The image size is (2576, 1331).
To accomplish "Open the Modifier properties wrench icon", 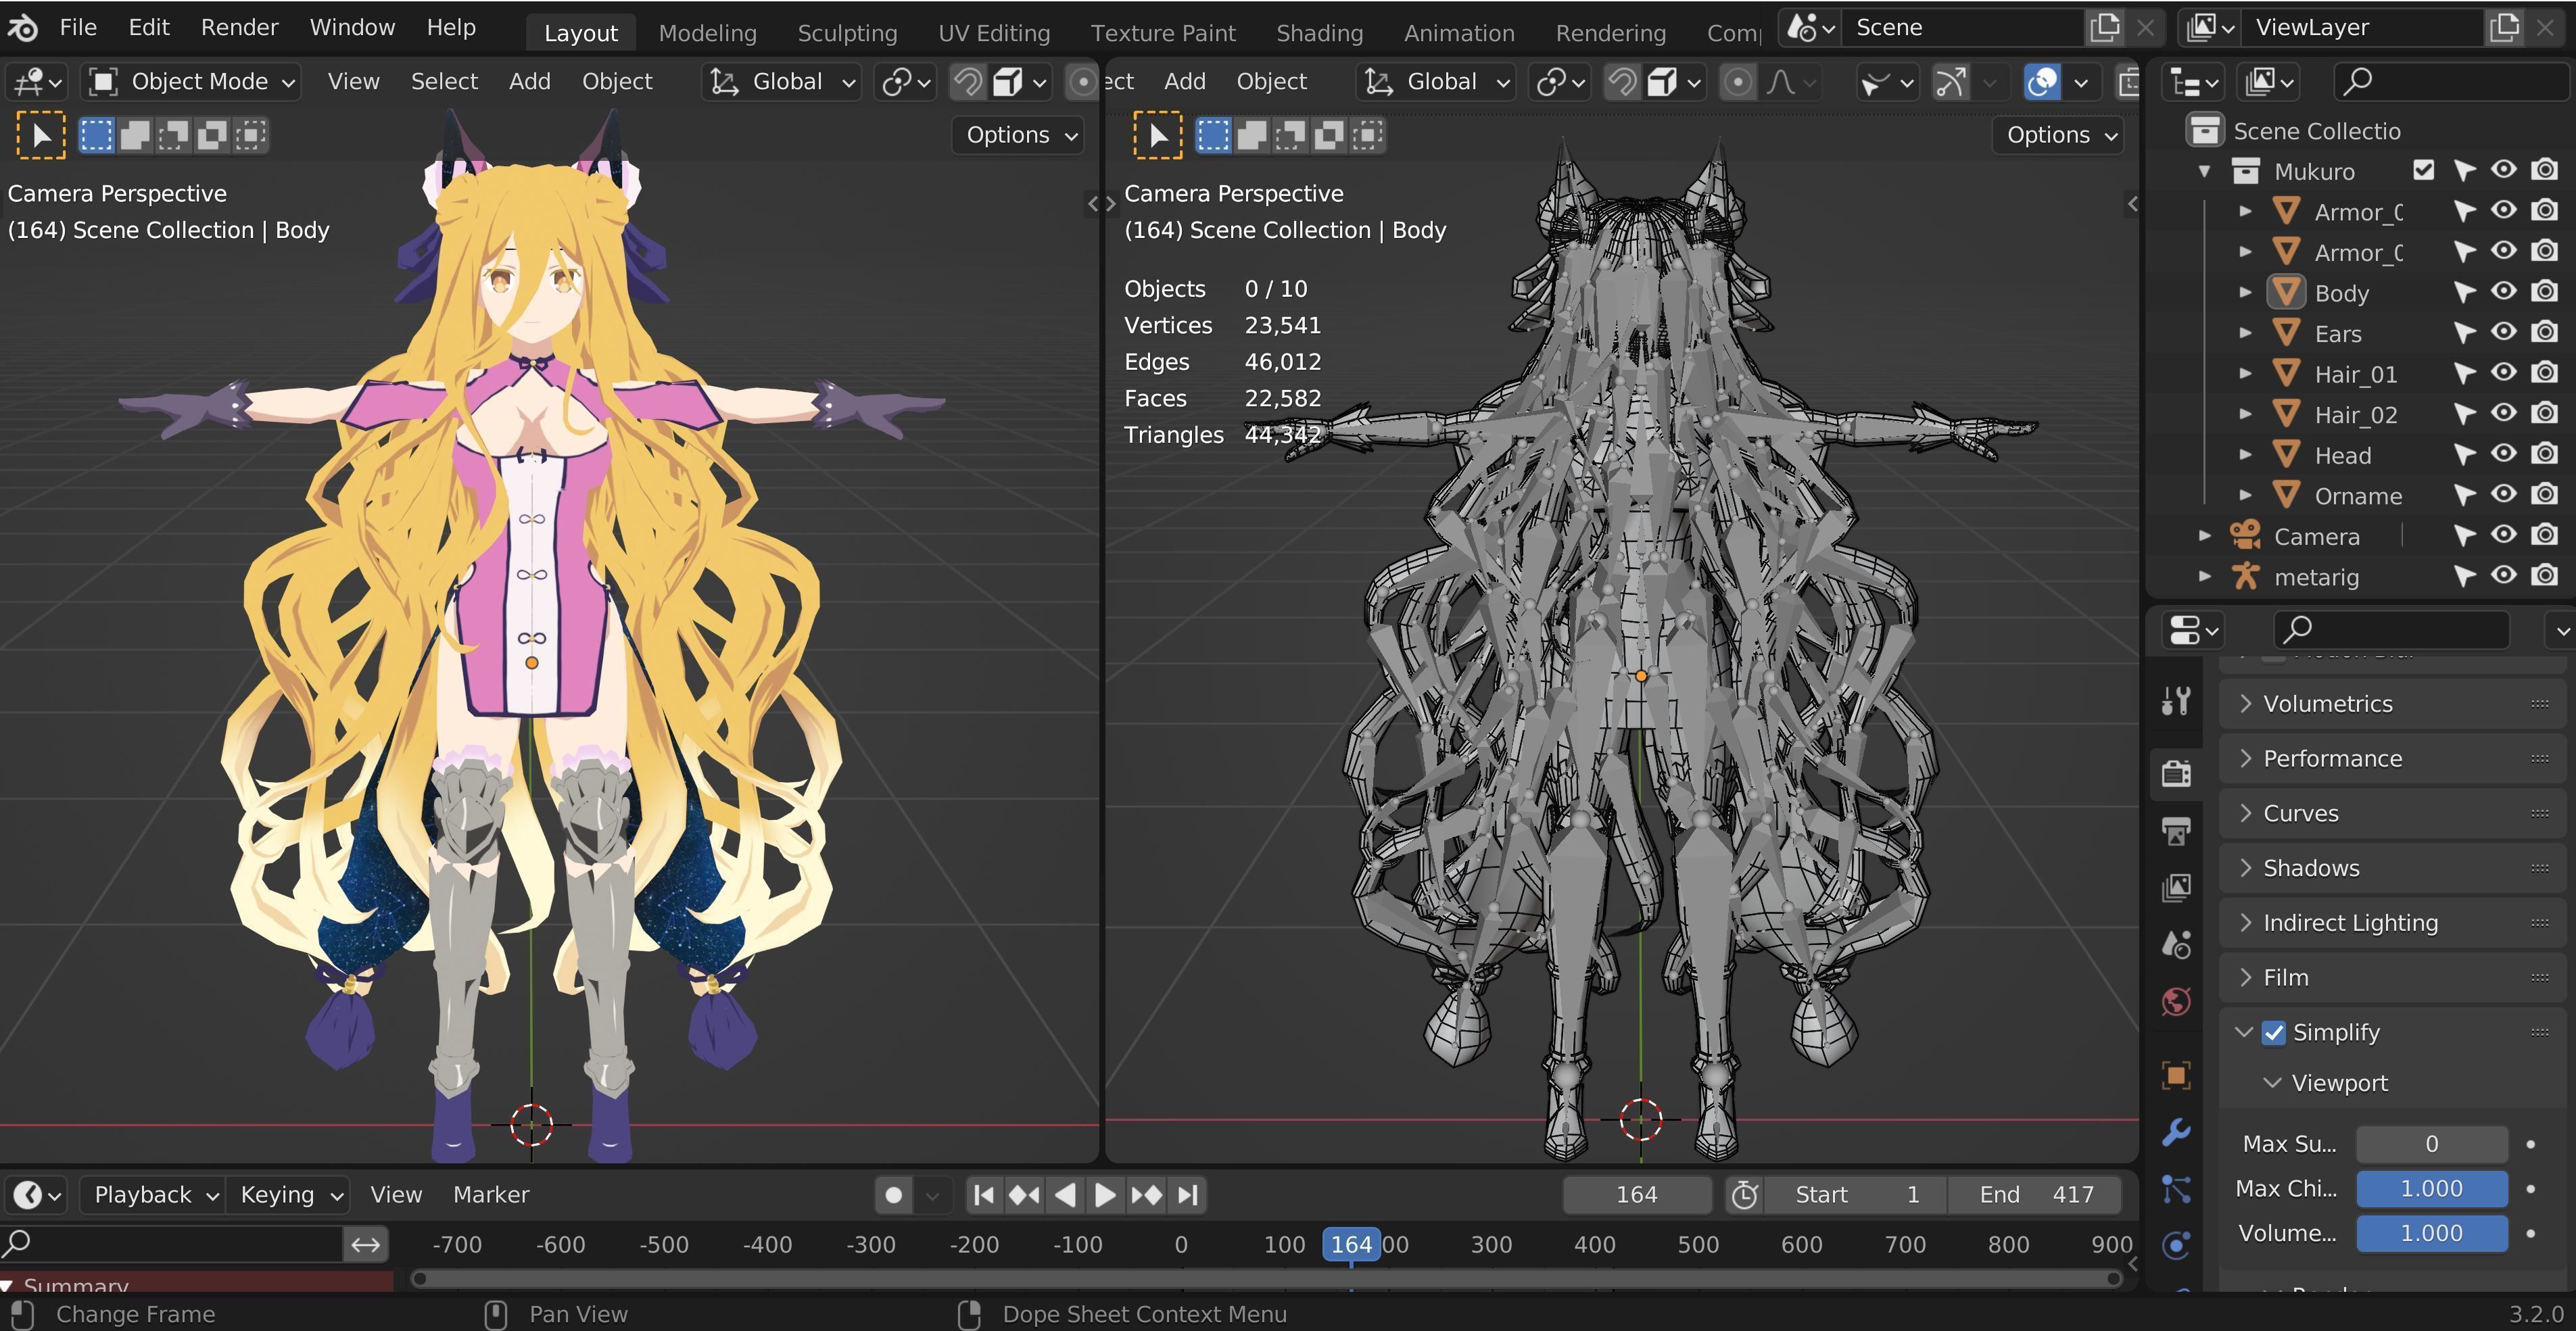I will click(2176, 1132).
